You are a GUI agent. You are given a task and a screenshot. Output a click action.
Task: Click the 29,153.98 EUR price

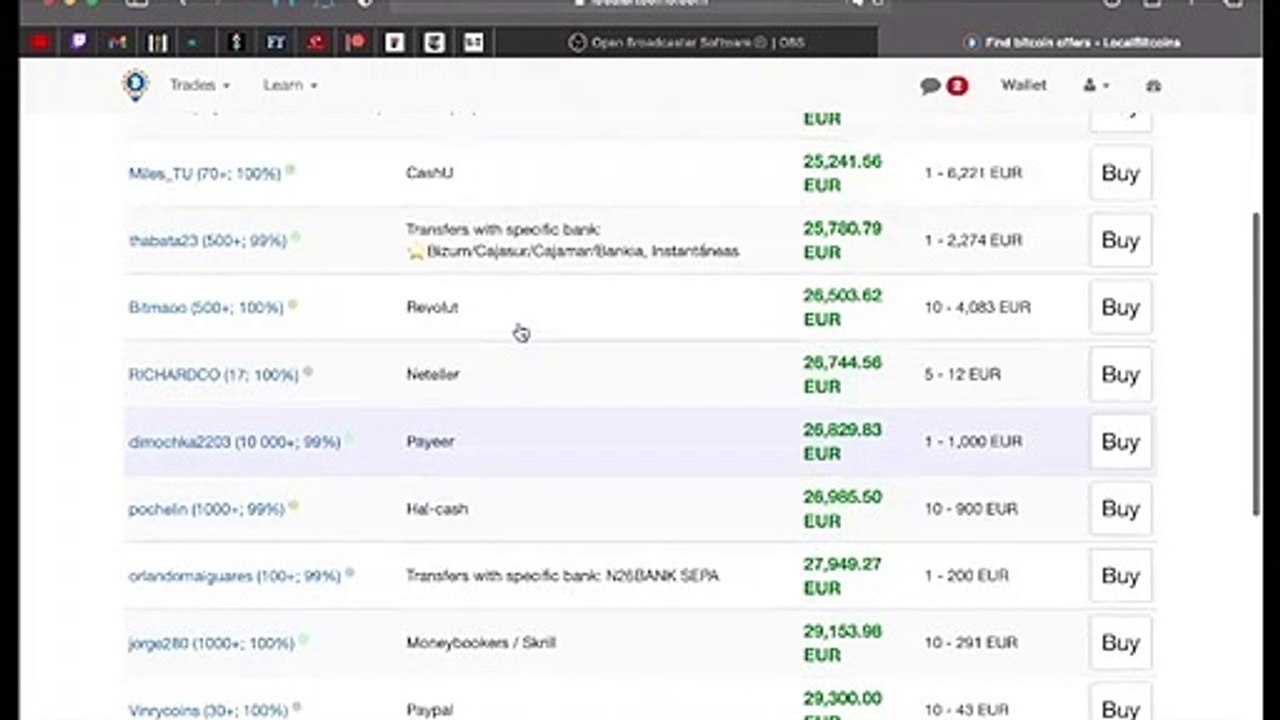(x=842, y=642)
